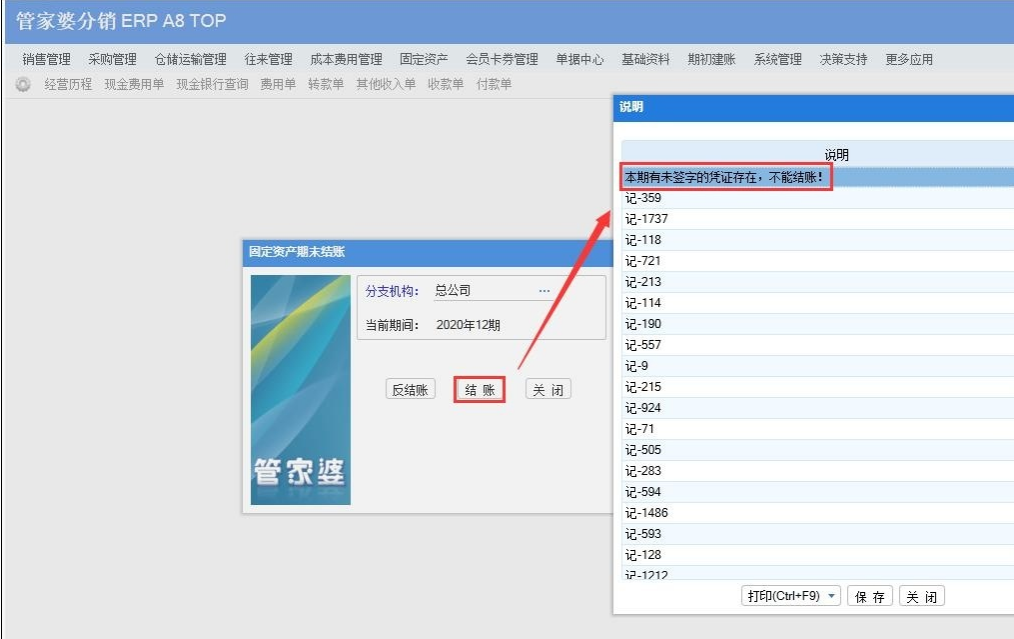
Task: Open the 采购管理 menu
Action: coord(113,60)
